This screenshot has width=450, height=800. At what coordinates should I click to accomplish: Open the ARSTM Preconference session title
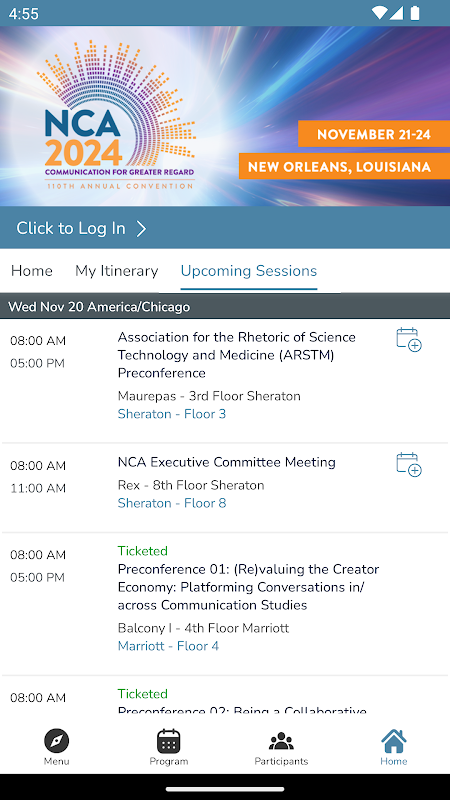pyautogui.click(x=237, y=355)
